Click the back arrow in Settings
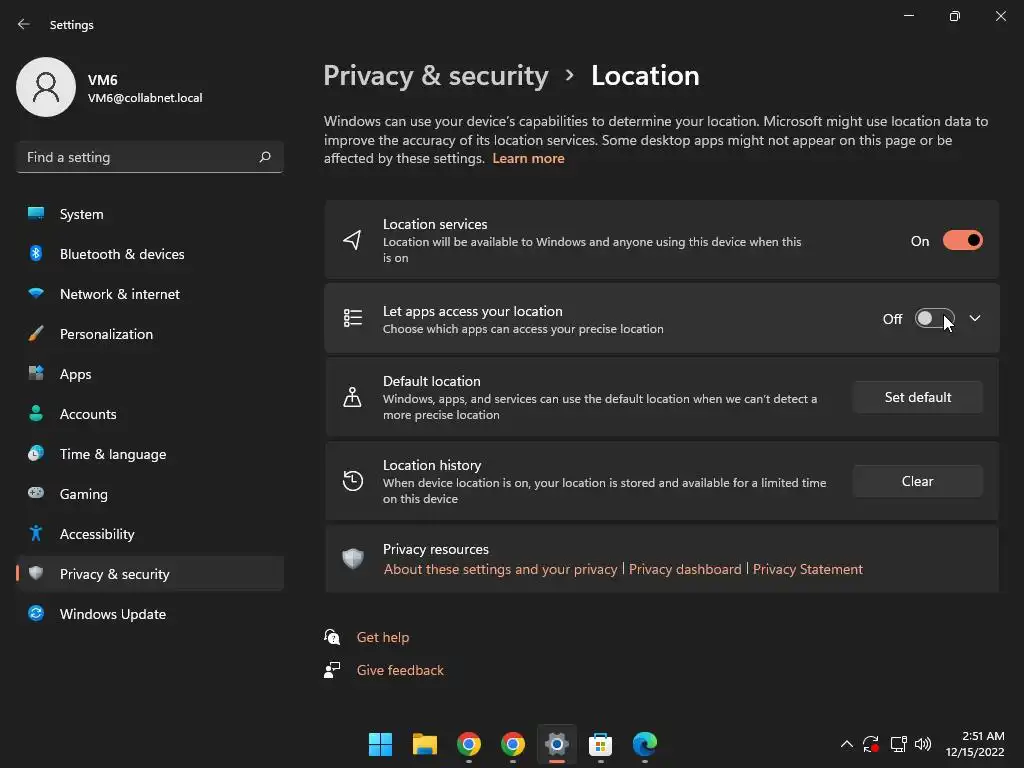The image size is (1024, 768). [24, 24]
